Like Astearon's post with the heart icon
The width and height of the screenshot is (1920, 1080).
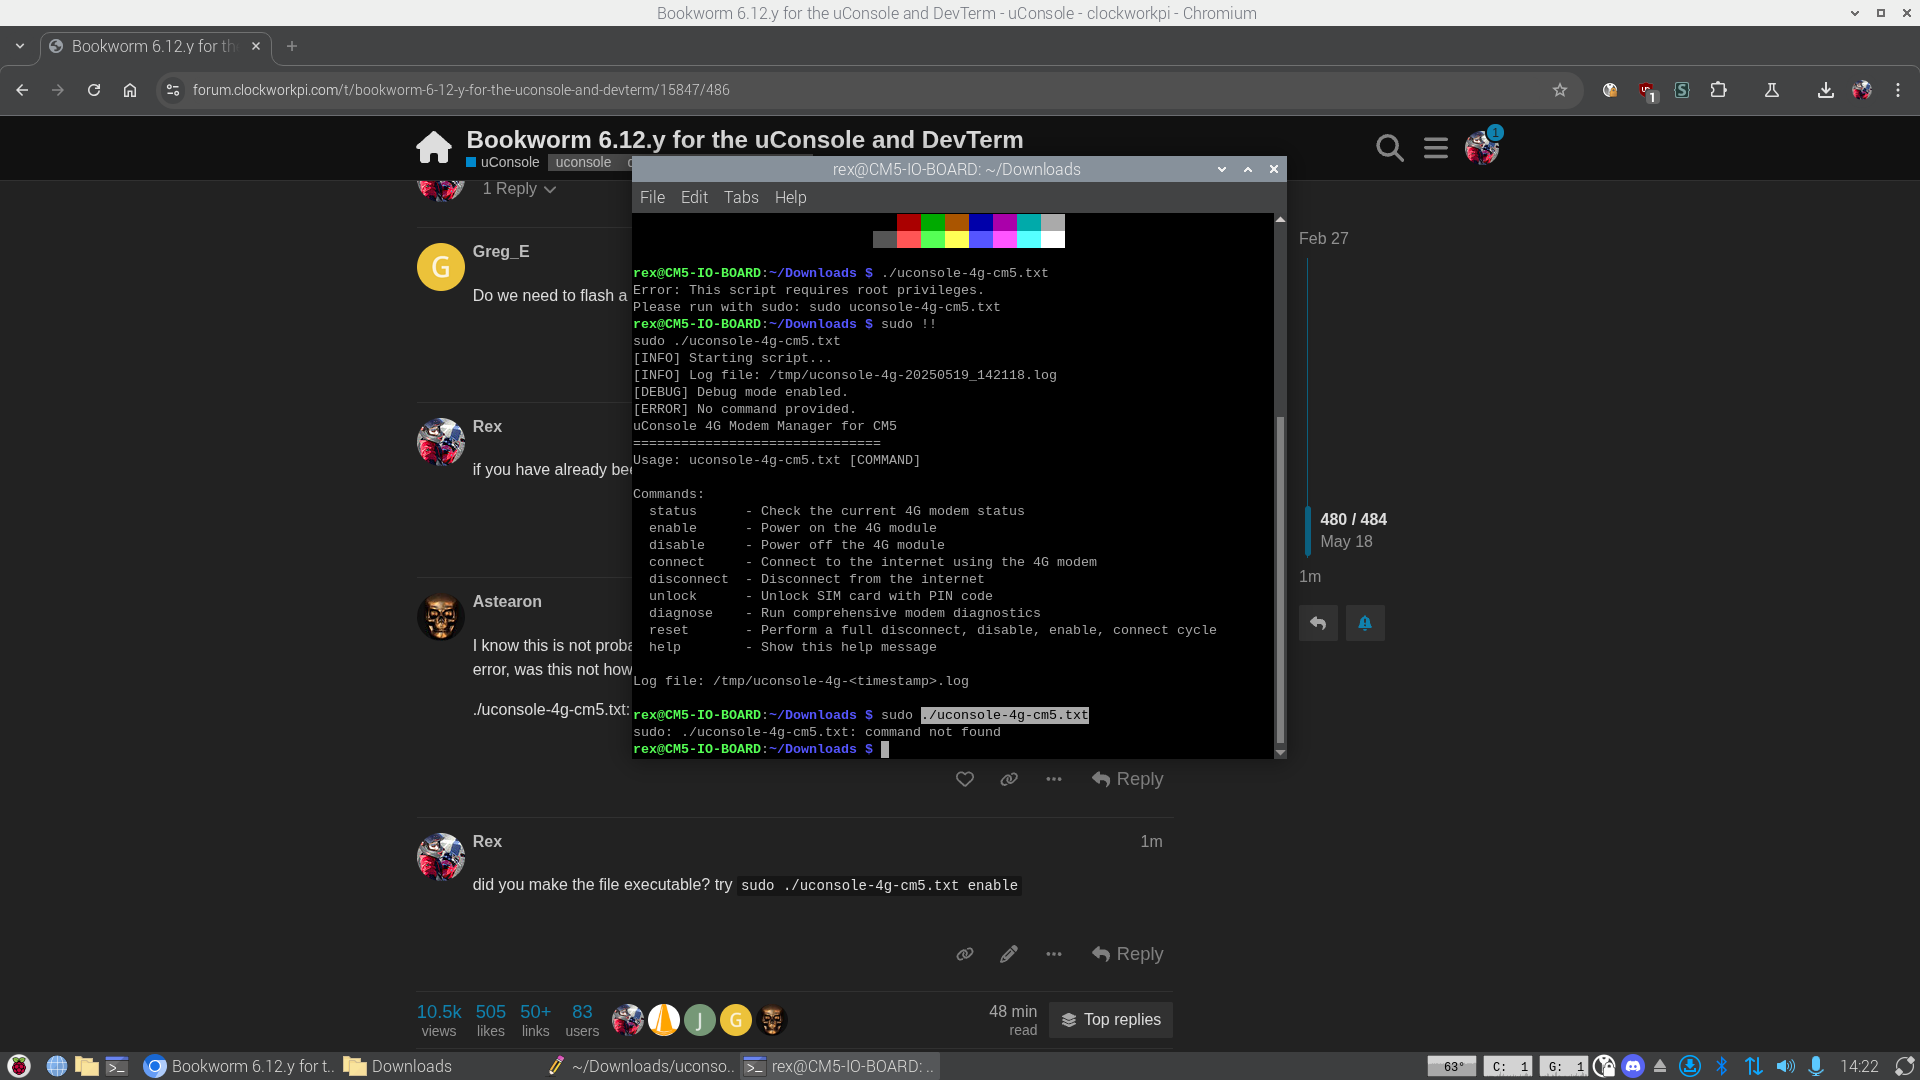[965, 779]
